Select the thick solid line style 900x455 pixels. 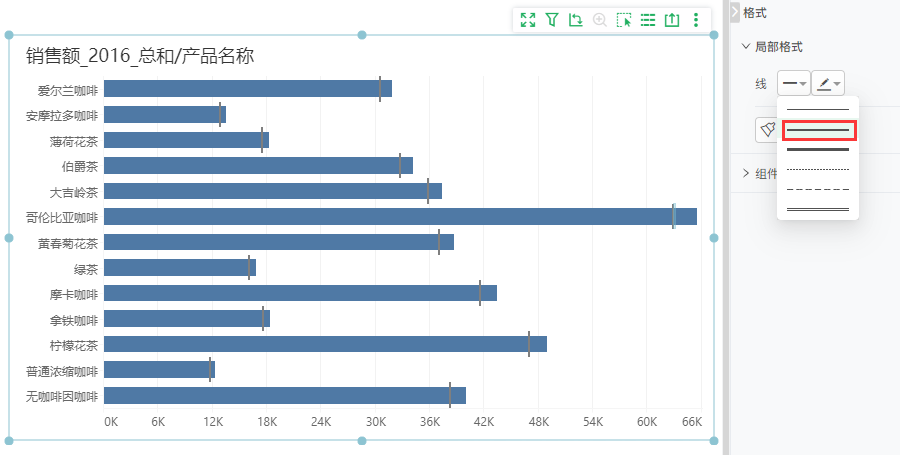[x=818, y=150]
